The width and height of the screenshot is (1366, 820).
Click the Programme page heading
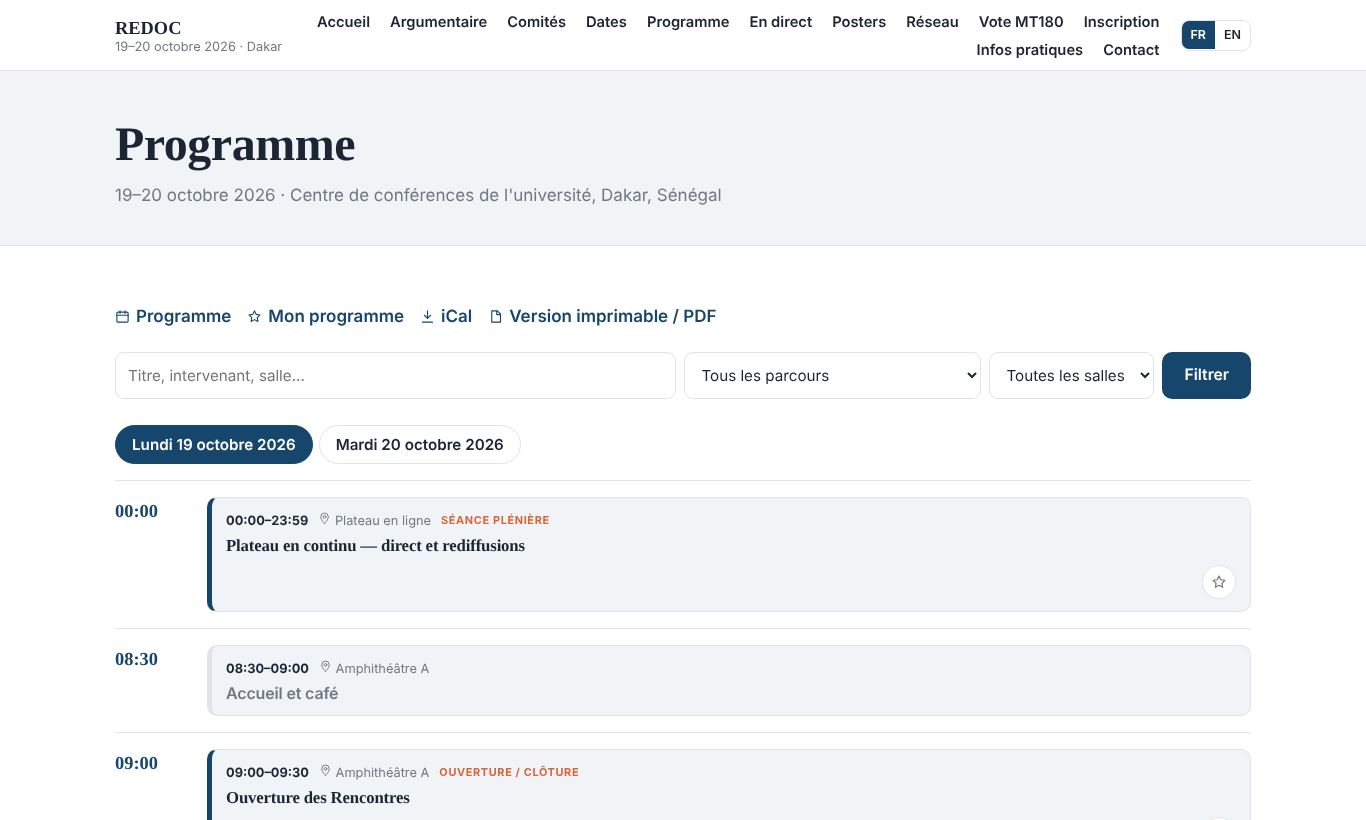(235, 145)
